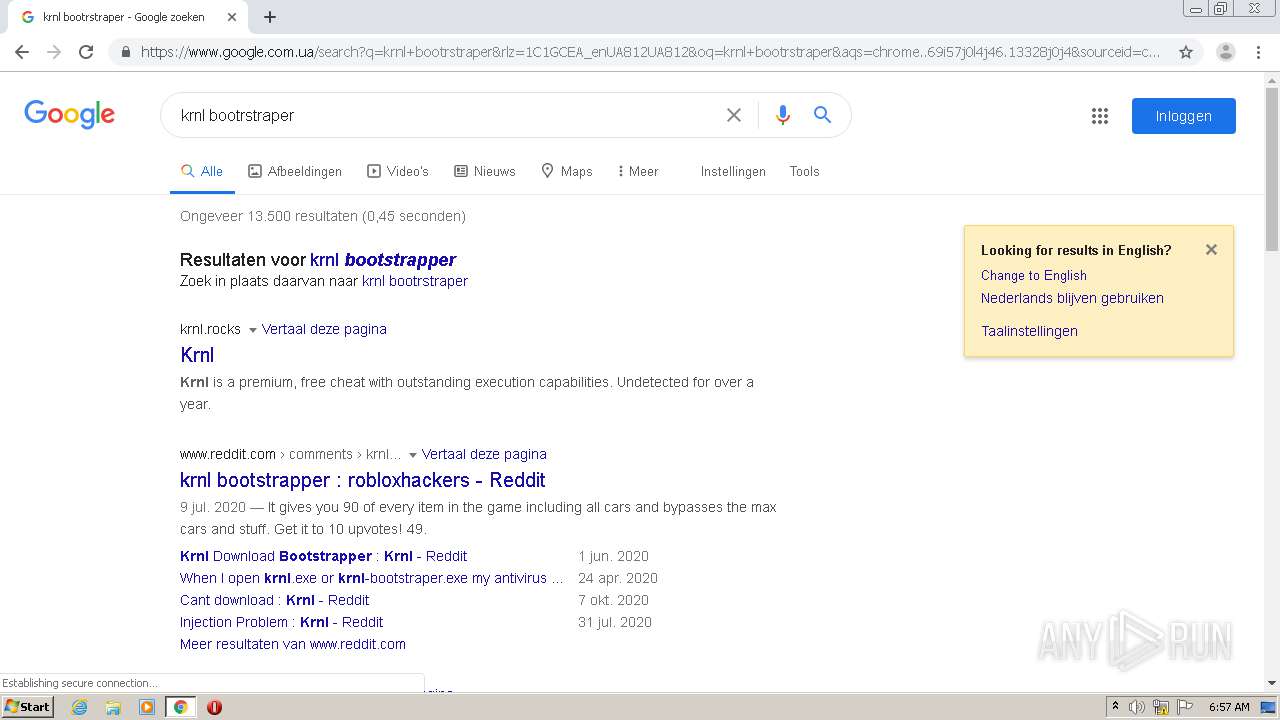Open the media player taskbar icon
The width and height of the screenshot is (1280, 720).
click(147, 707)
